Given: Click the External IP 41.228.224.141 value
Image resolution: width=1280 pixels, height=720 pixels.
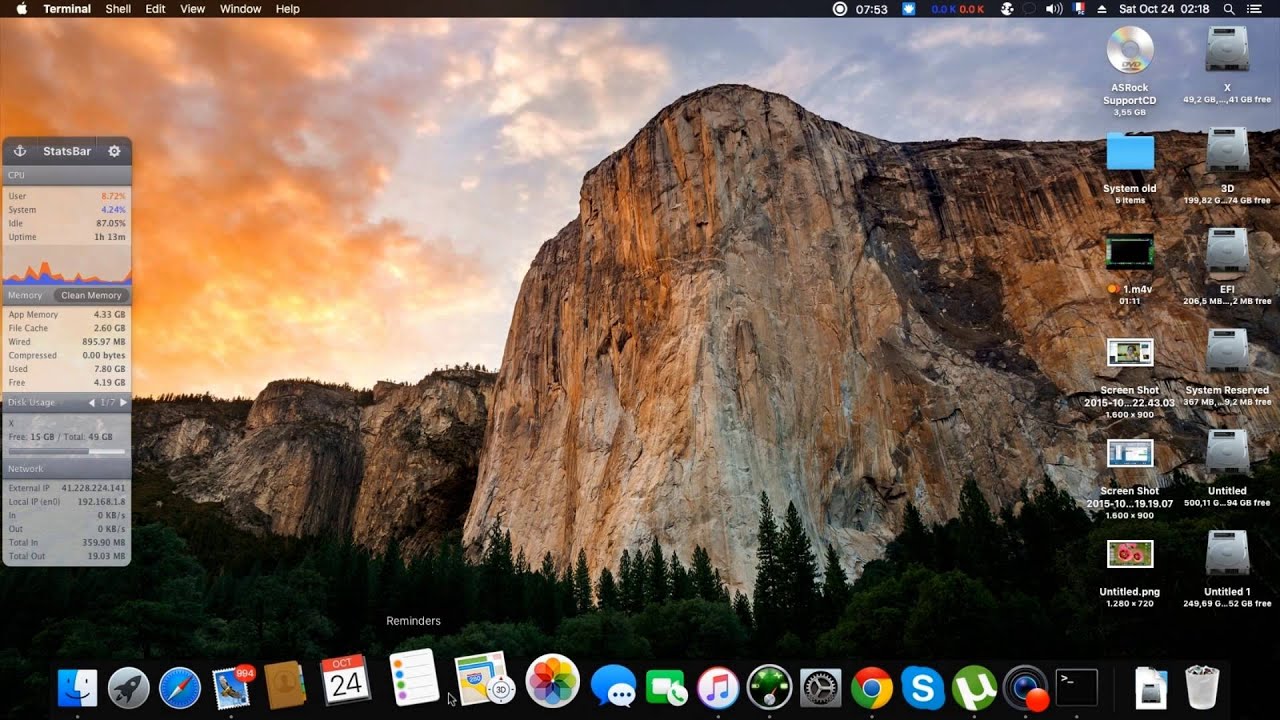Looking at the screenshot, I should 95,488.
